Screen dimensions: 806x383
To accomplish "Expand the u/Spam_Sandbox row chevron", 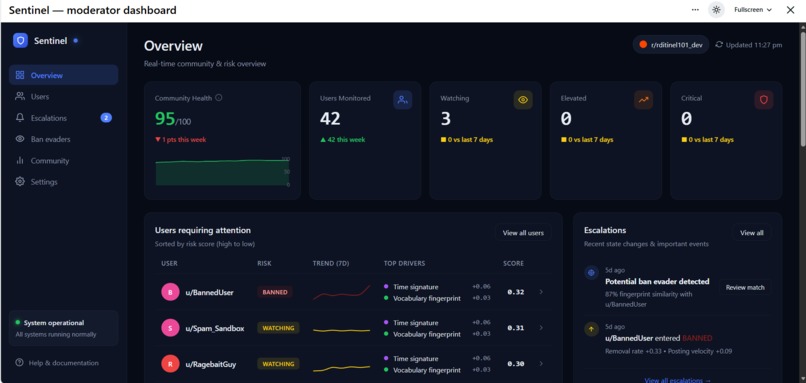I will [541, 328].
